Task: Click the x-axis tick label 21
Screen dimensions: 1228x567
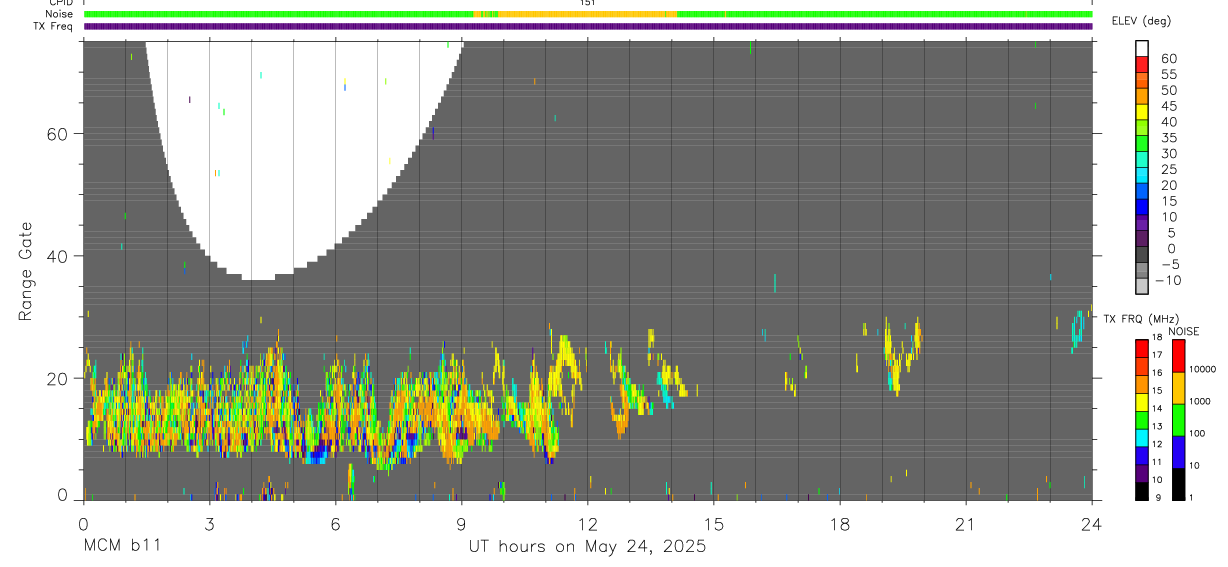Action: point(966,524)
